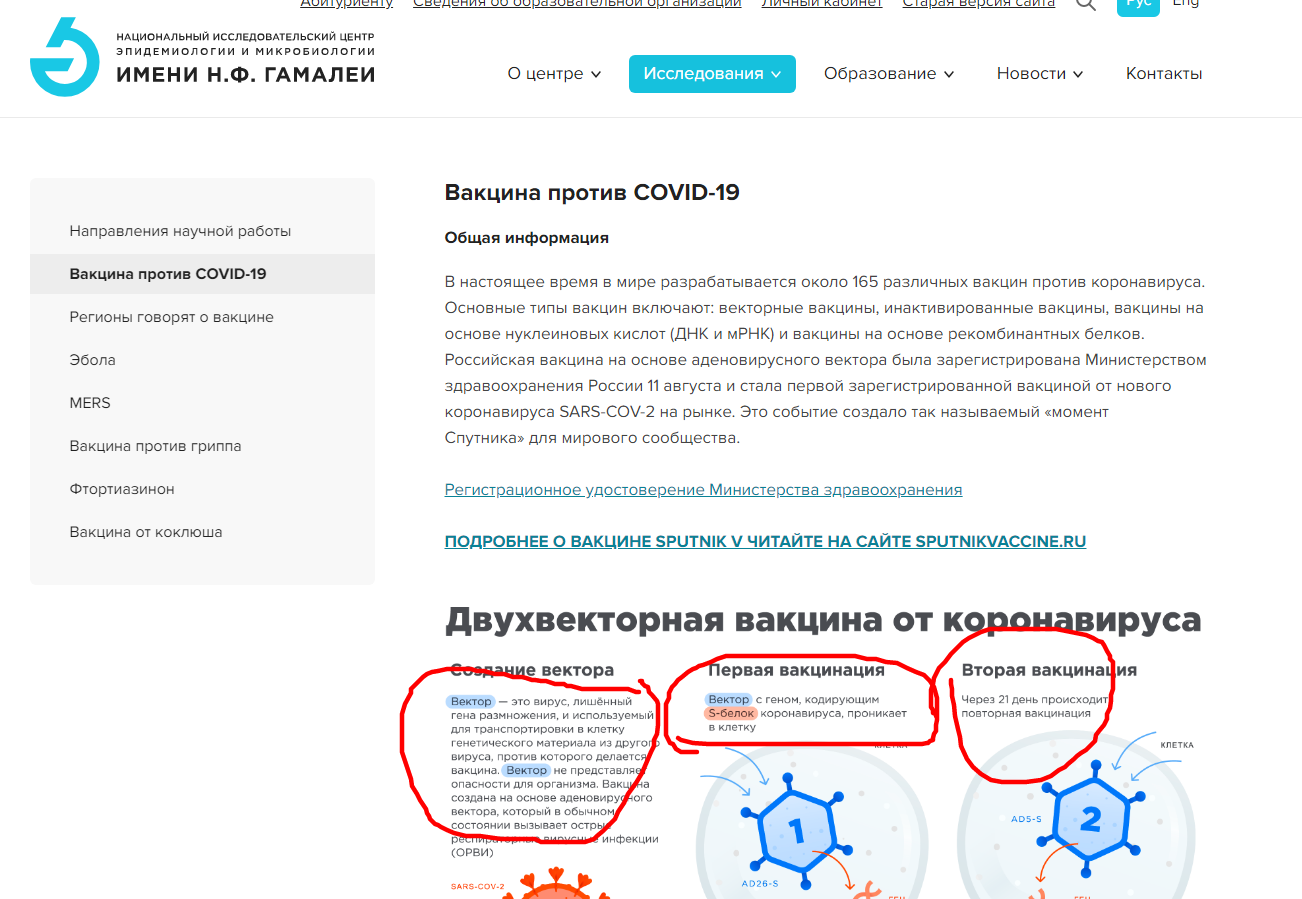Image resolution: width=1302 pixels, height=899 pixels.
Task: Expand the Исследования menu
Action: pos(712,74)
